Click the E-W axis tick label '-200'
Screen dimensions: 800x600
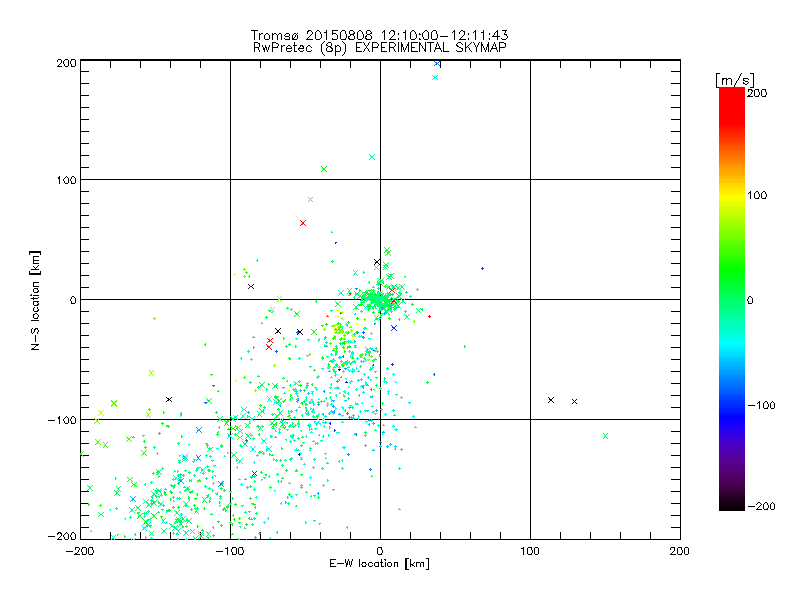(80, 551)
